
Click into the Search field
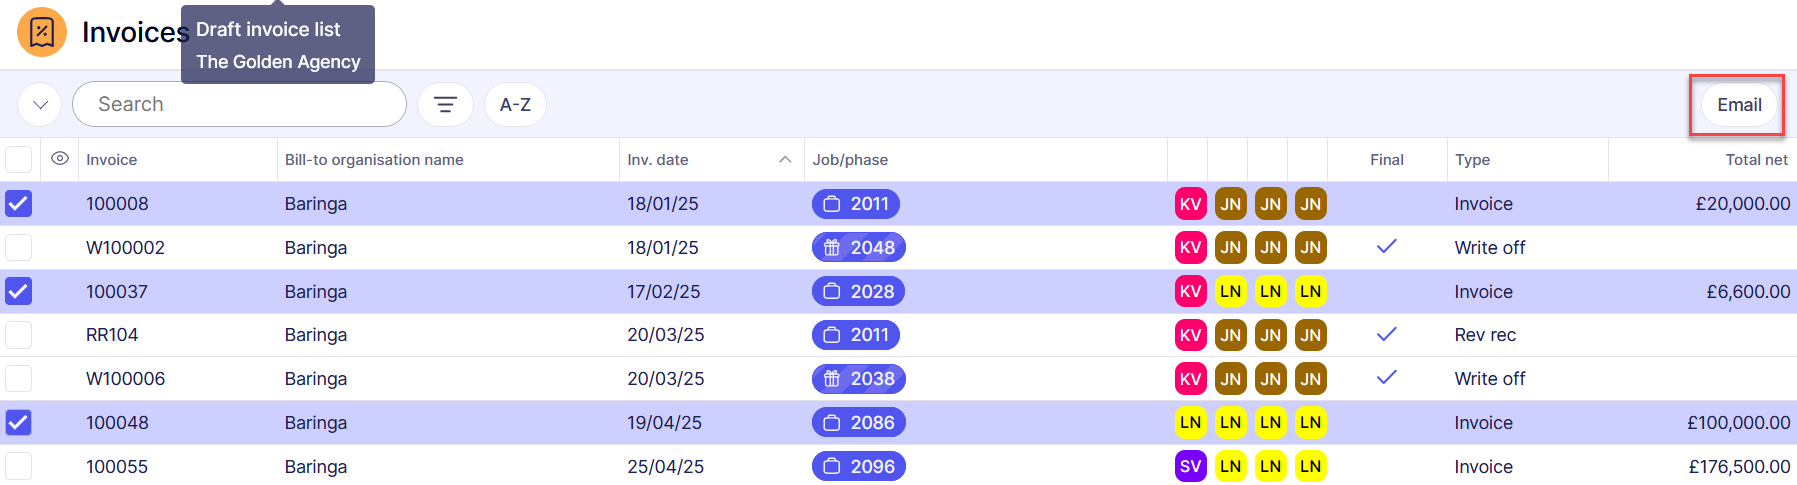[240, 104]
